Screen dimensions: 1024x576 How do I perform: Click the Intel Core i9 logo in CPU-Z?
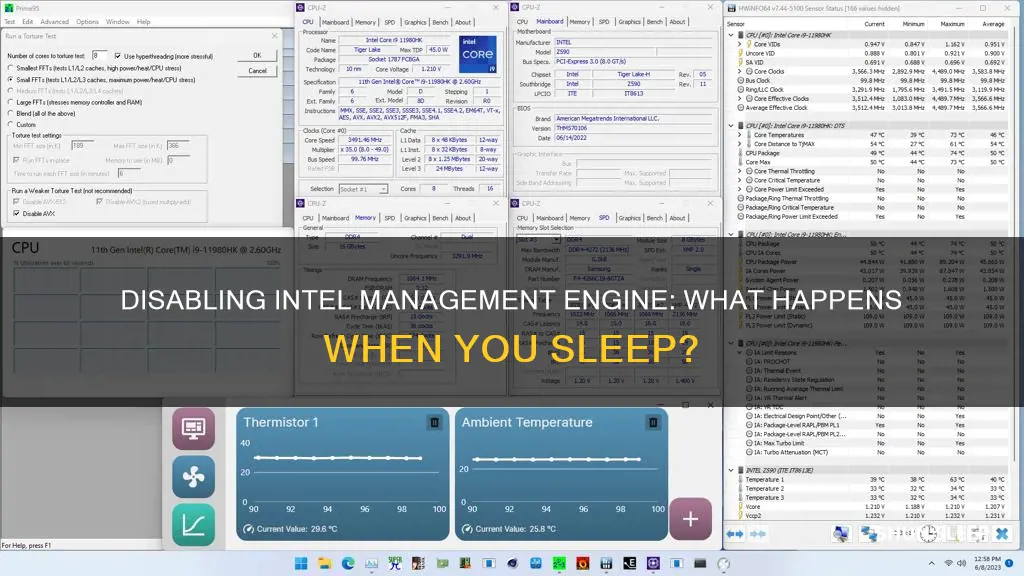pyautogui.click(x=477, y=54)
